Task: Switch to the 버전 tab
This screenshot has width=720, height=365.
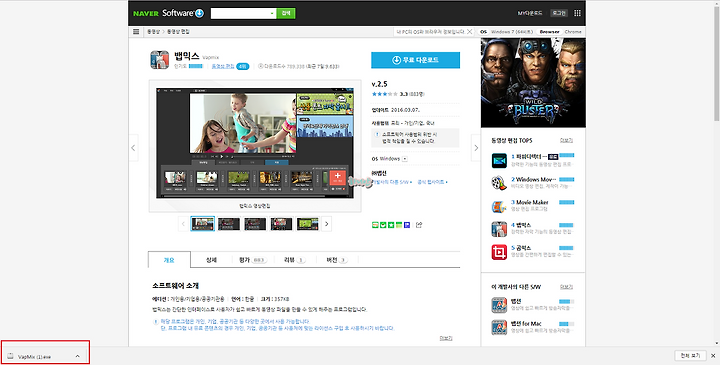Action: pyautogui.click(x=337, y=260)
